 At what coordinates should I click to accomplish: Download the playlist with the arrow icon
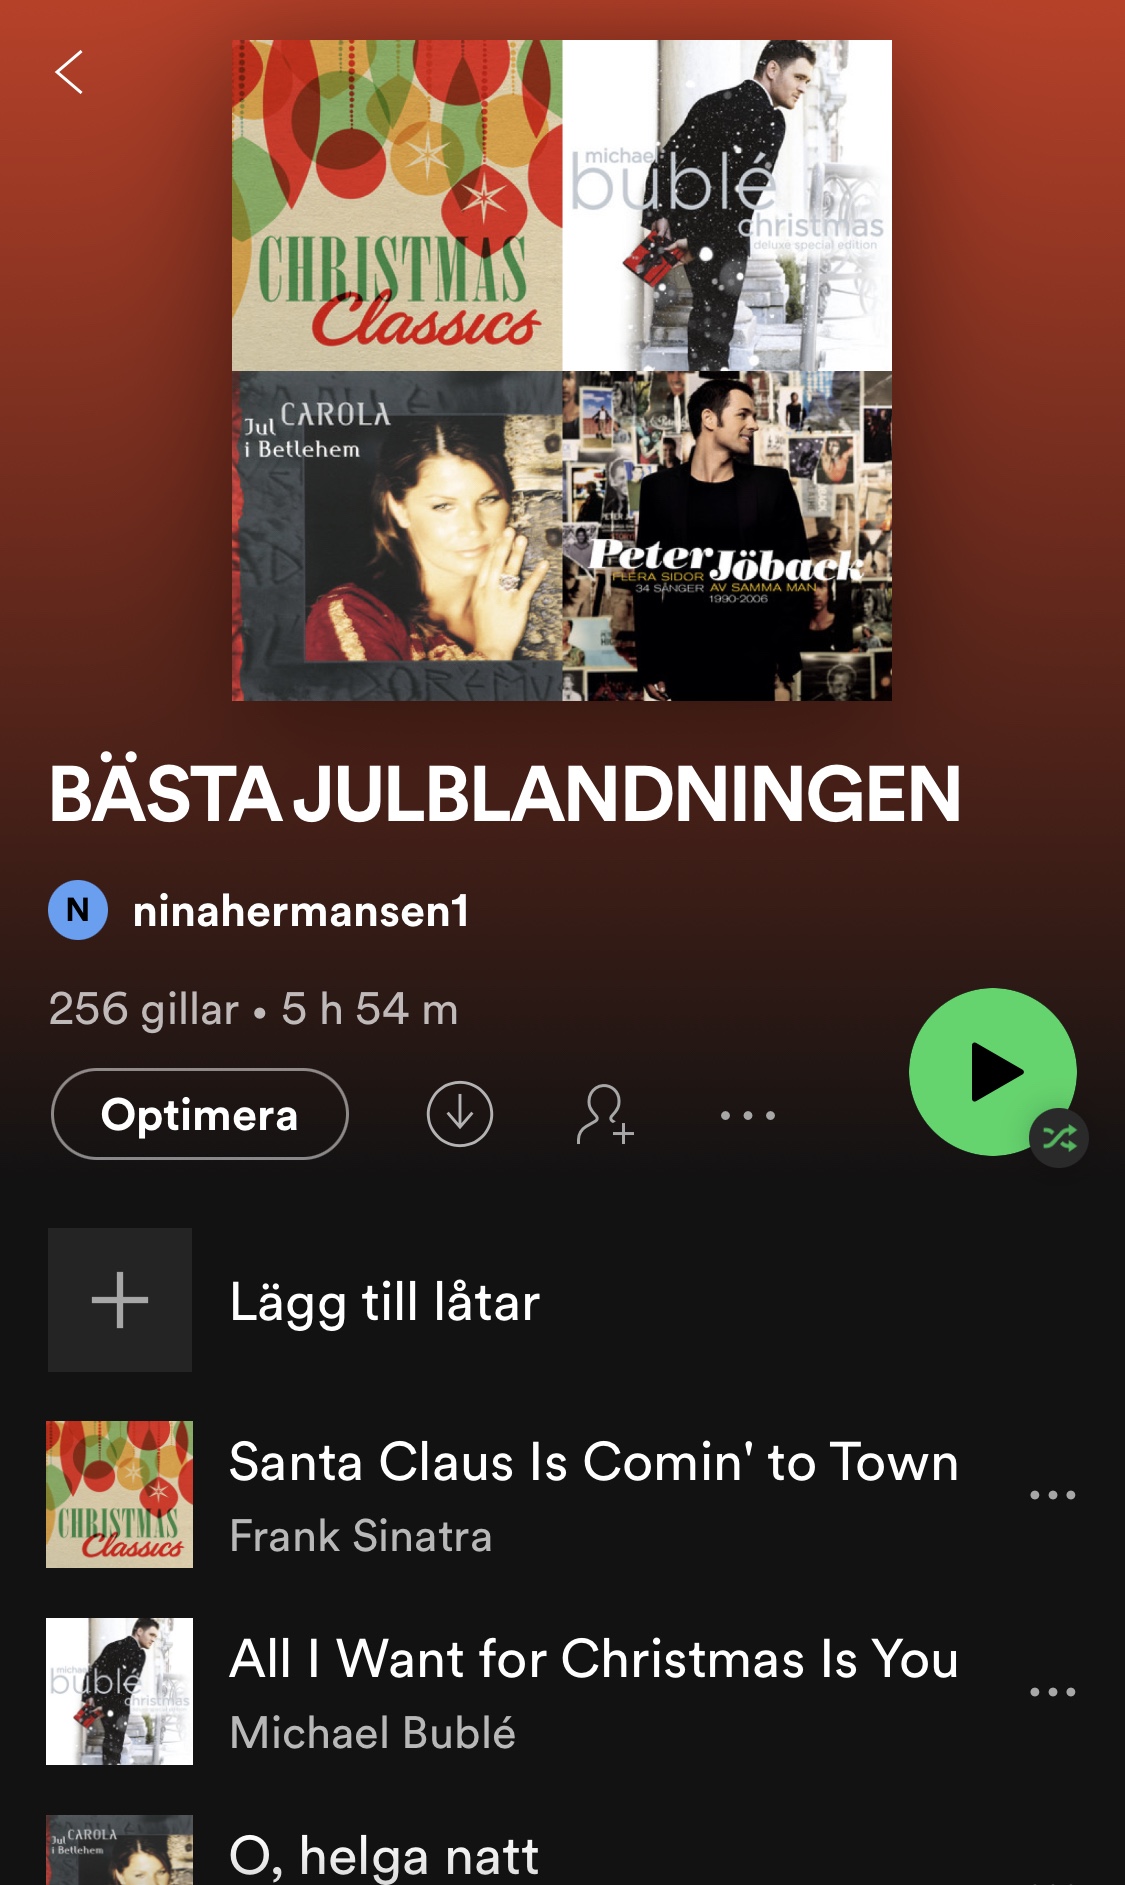tap(460, 1114)
